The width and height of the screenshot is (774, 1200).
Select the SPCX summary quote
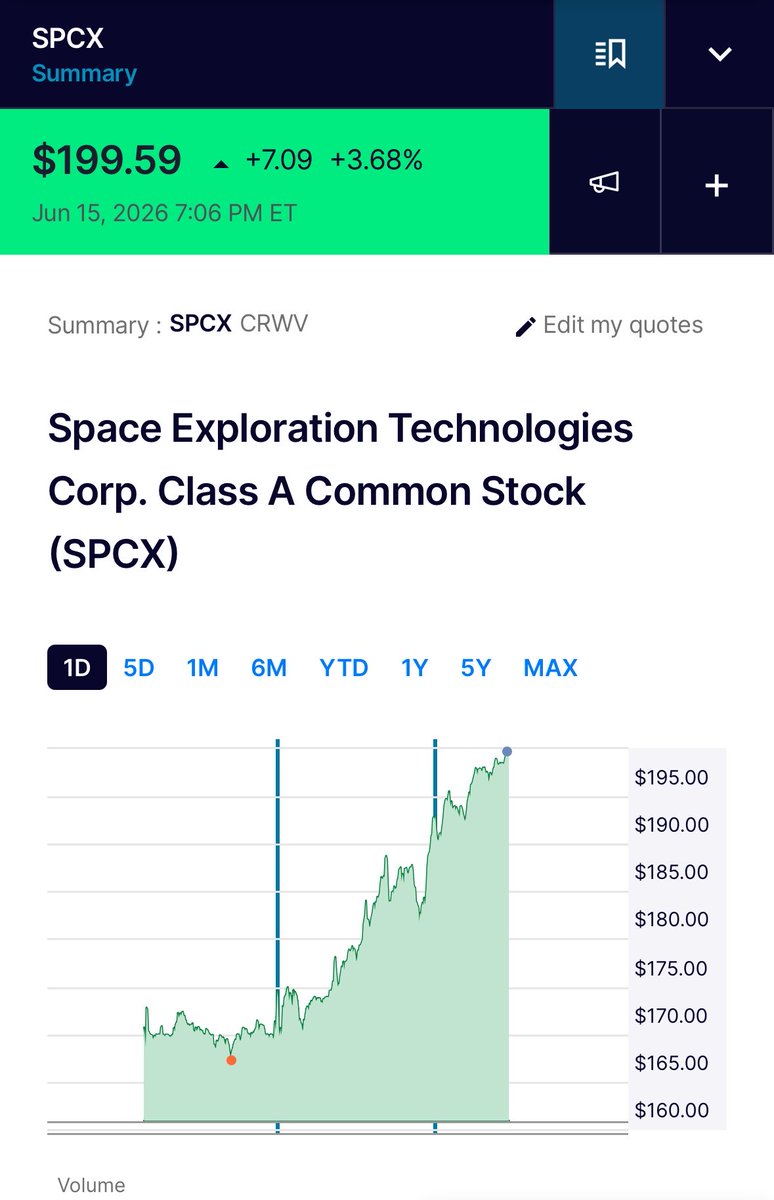pos(201,324)
